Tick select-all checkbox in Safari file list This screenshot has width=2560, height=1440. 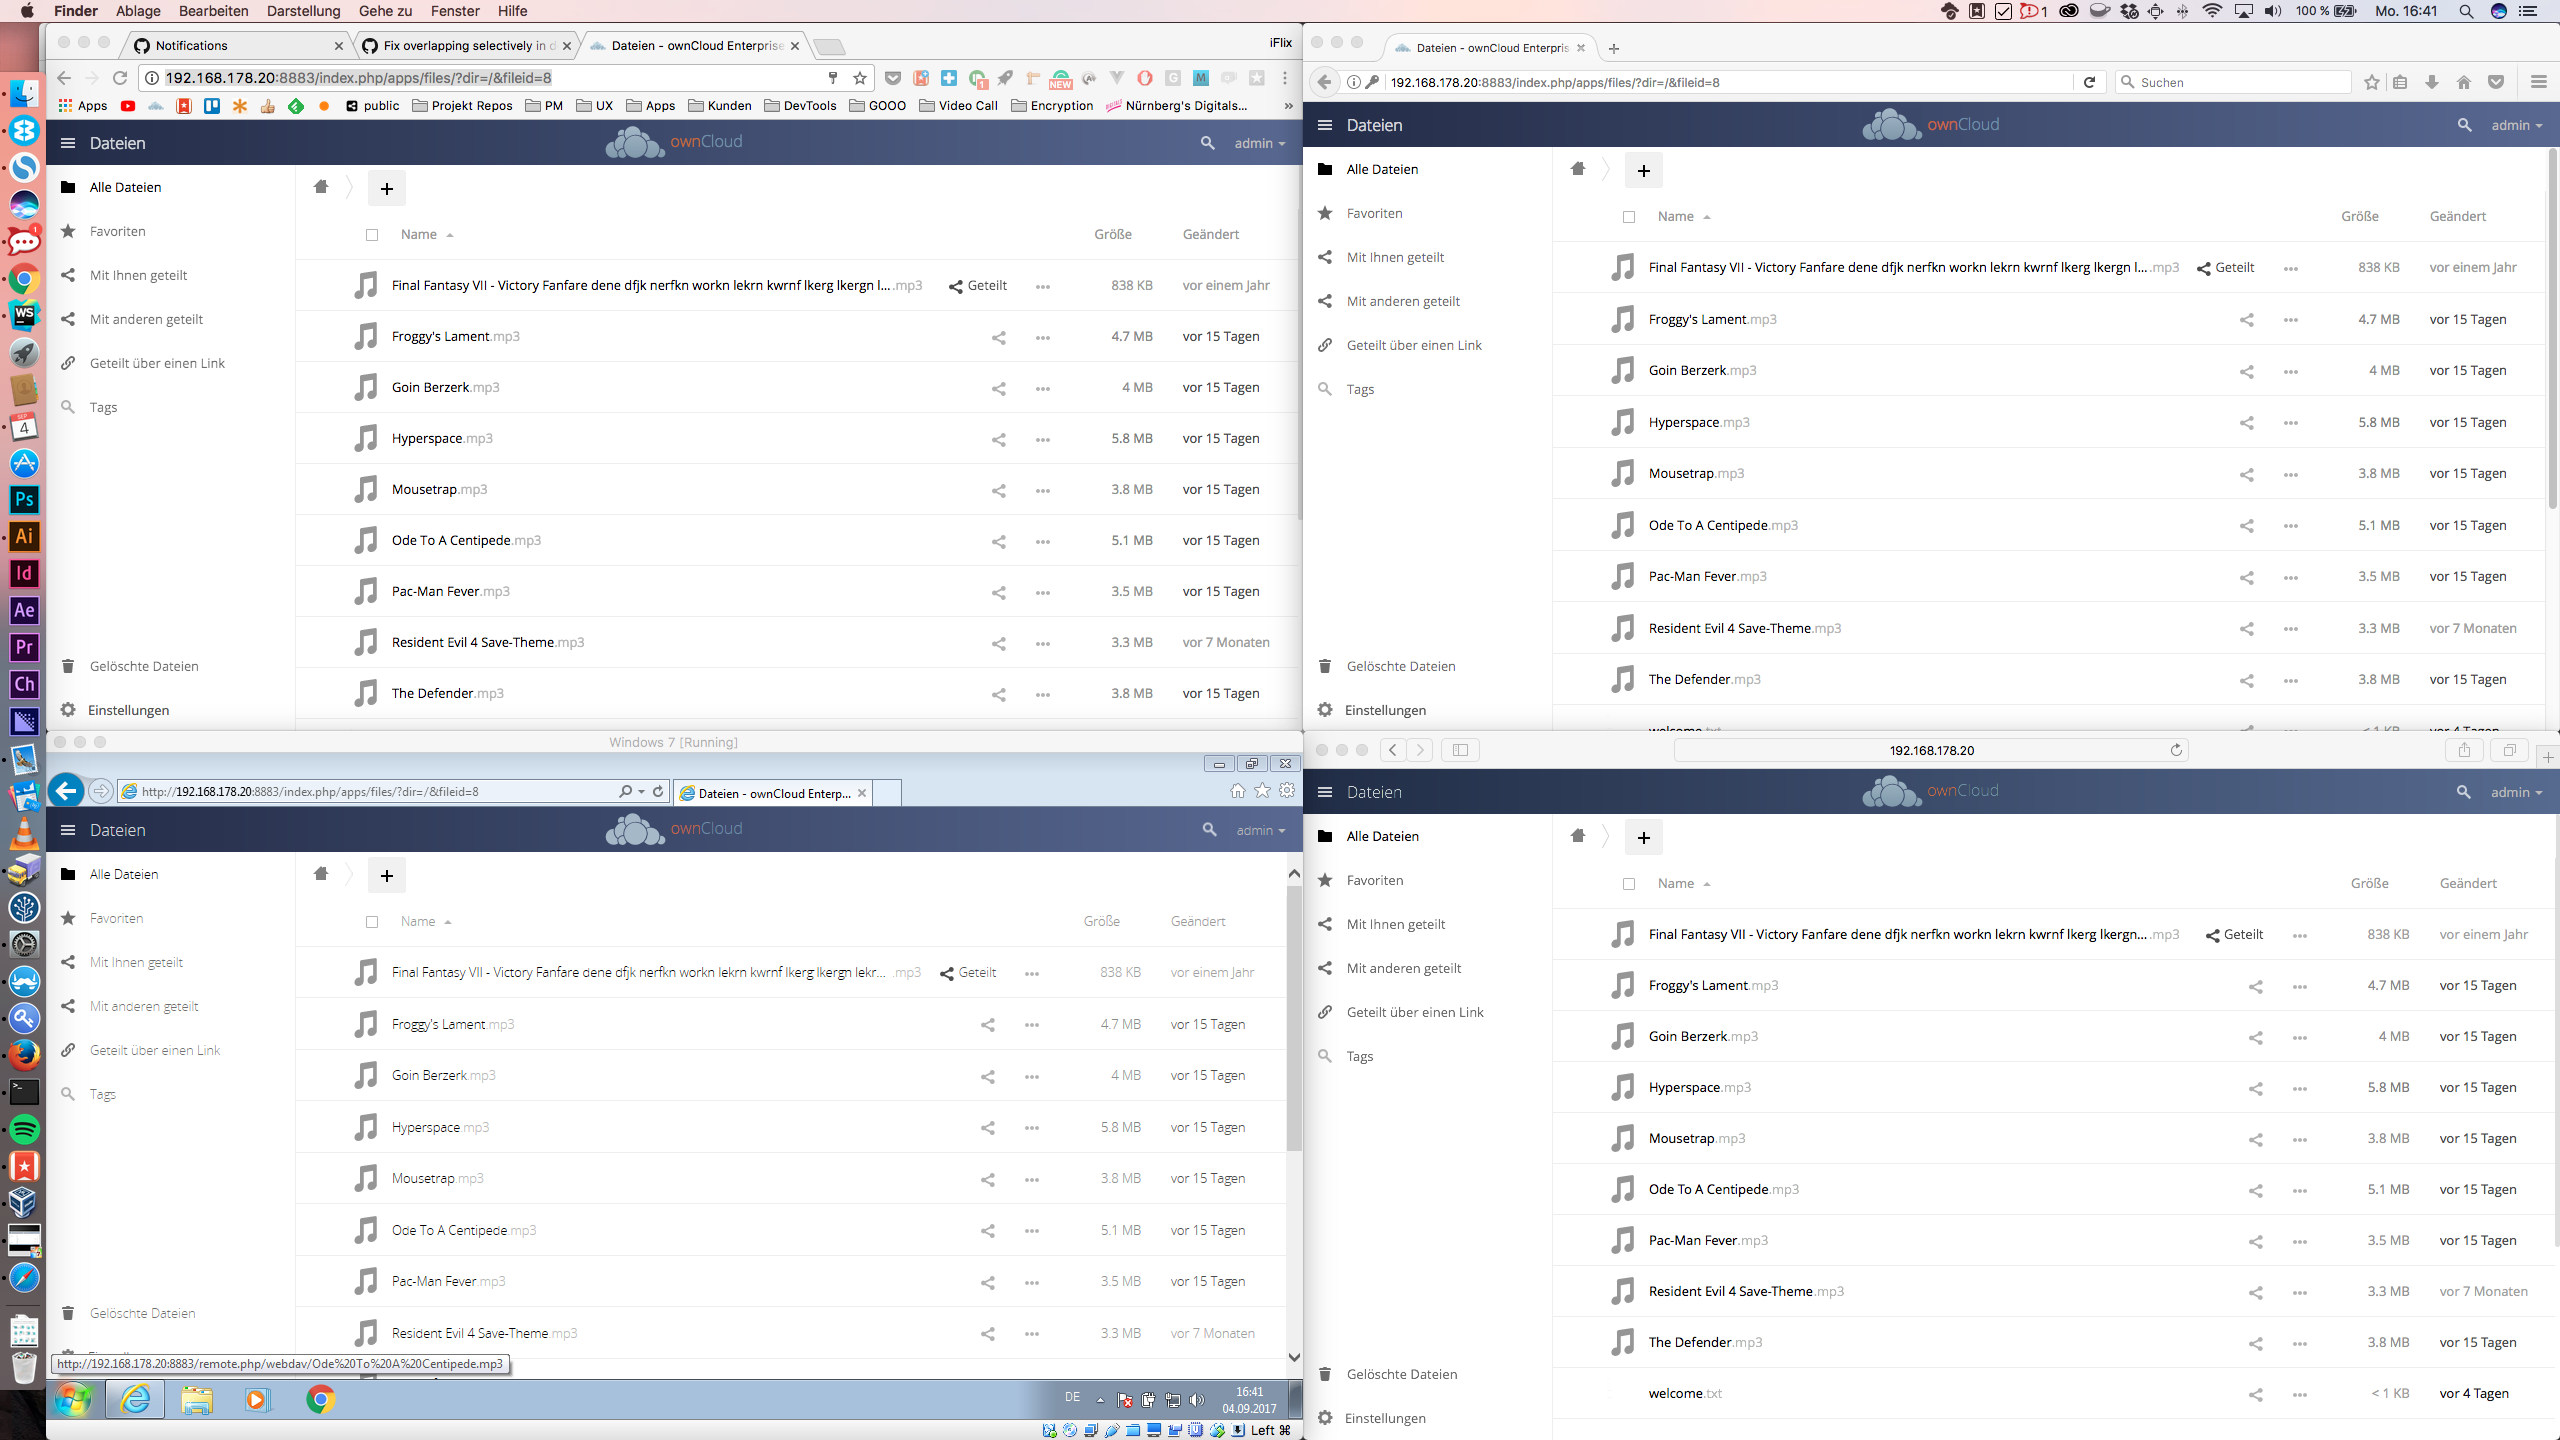[x=1629, y=884]
